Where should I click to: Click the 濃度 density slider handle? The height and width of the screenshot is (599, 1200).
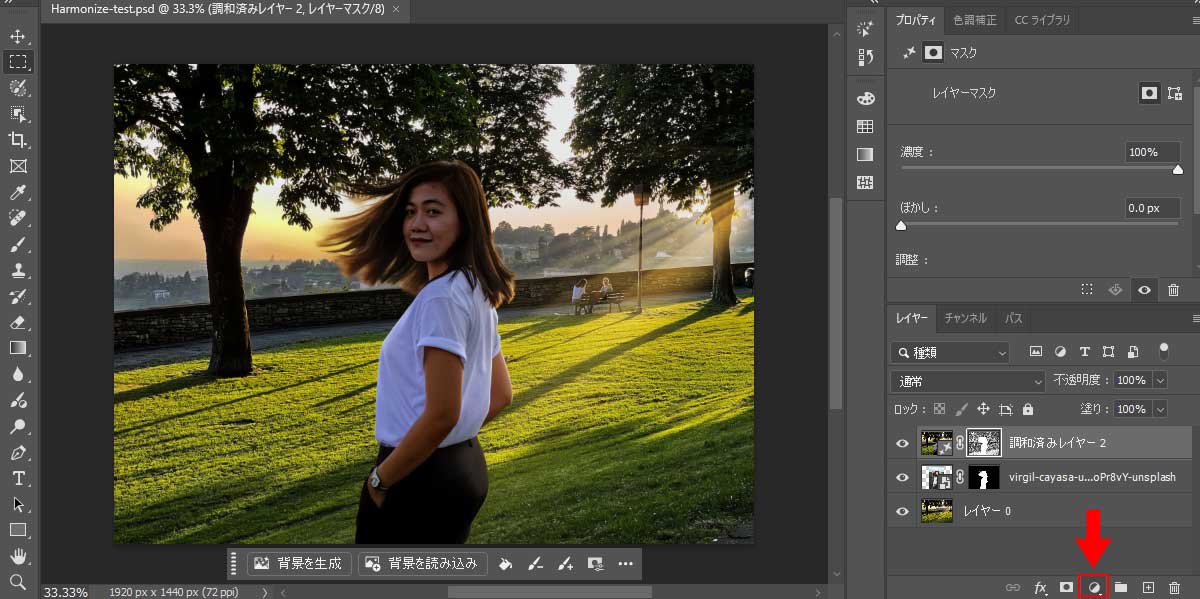point(1178,170)
